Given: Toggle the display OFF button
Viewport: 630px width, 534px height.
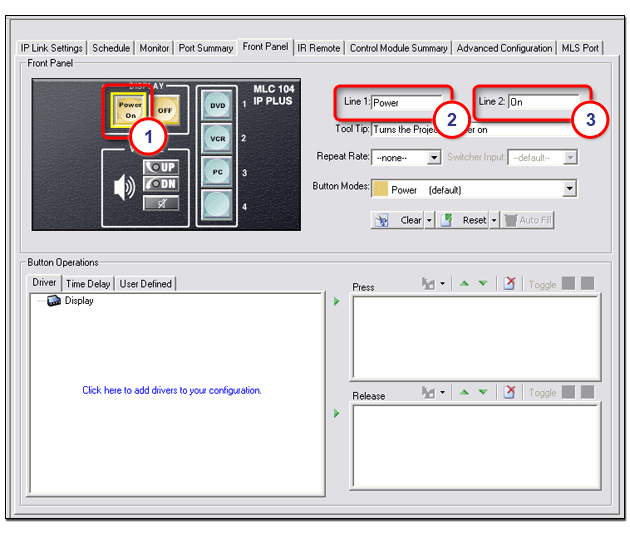Looking at the screenshot, I should 166,107.
